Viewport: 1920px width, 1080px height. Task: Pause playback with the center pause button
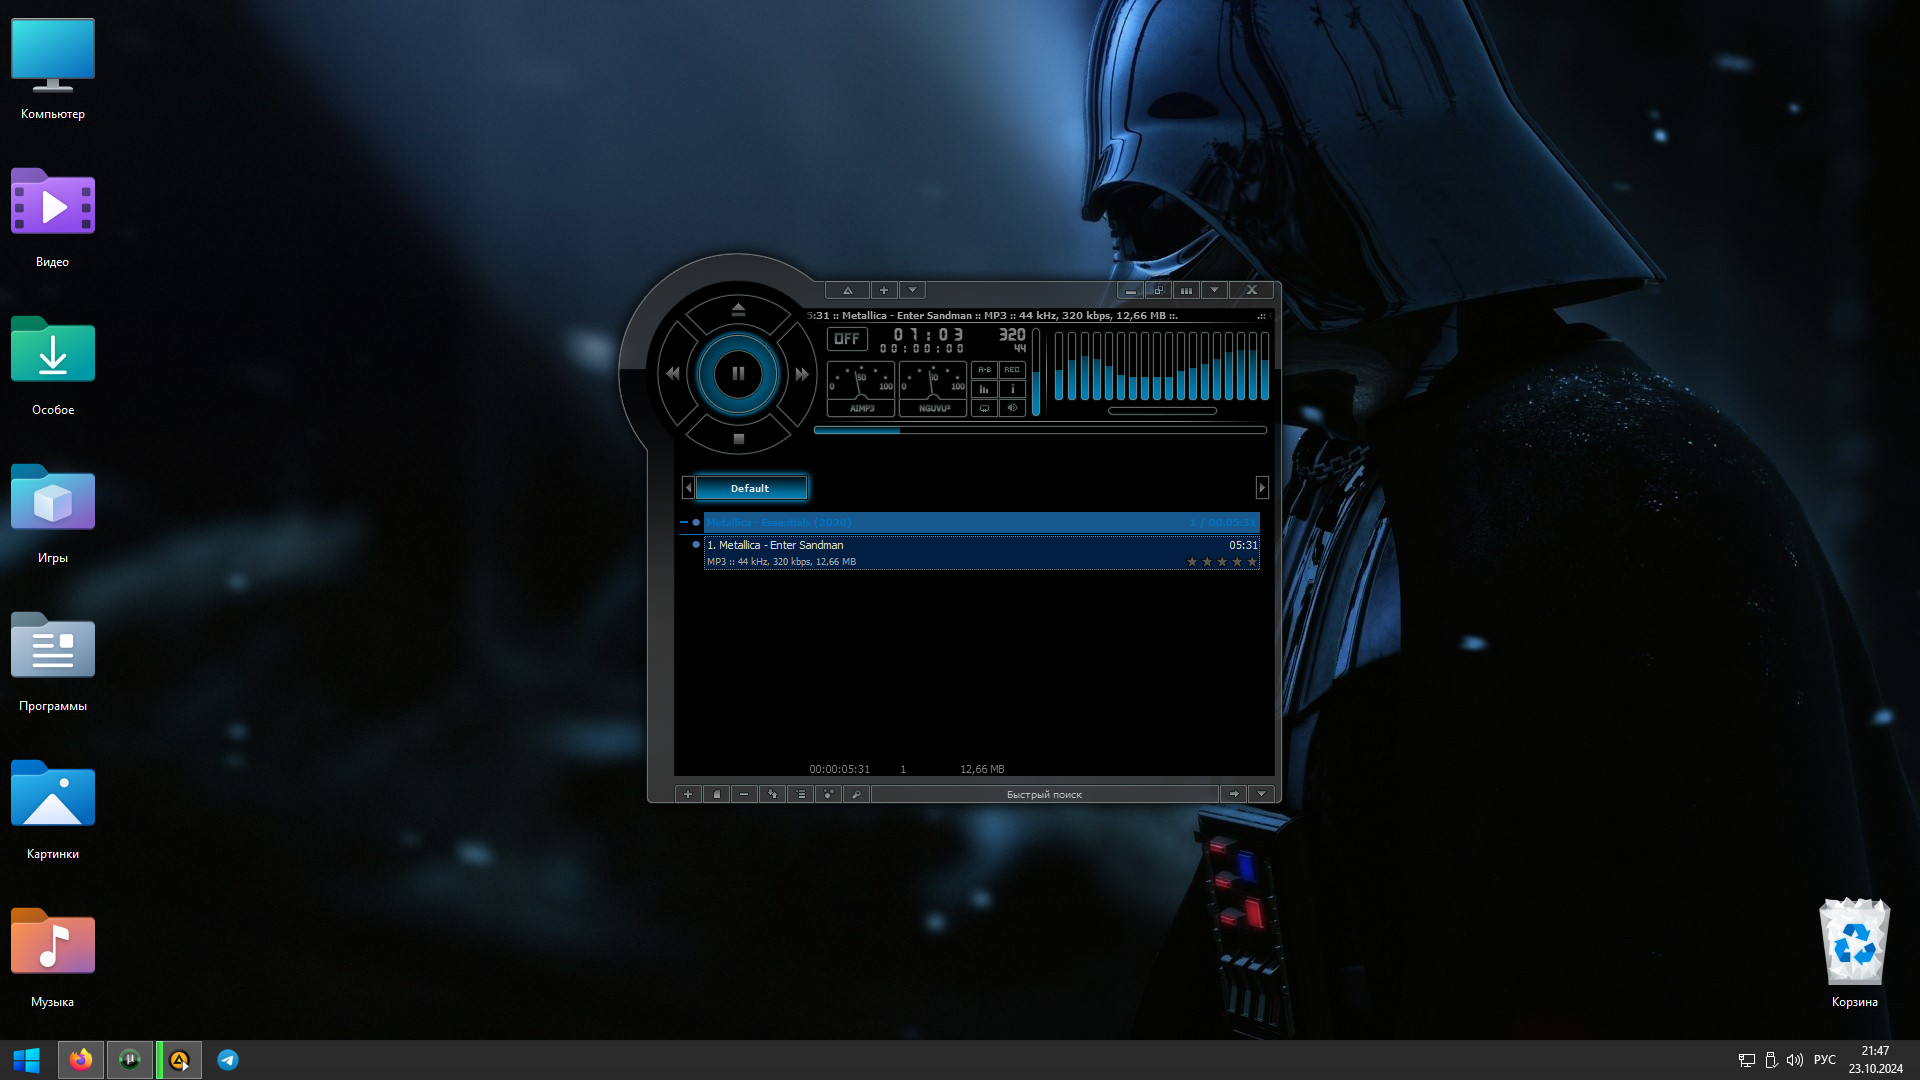click(738, 374)
